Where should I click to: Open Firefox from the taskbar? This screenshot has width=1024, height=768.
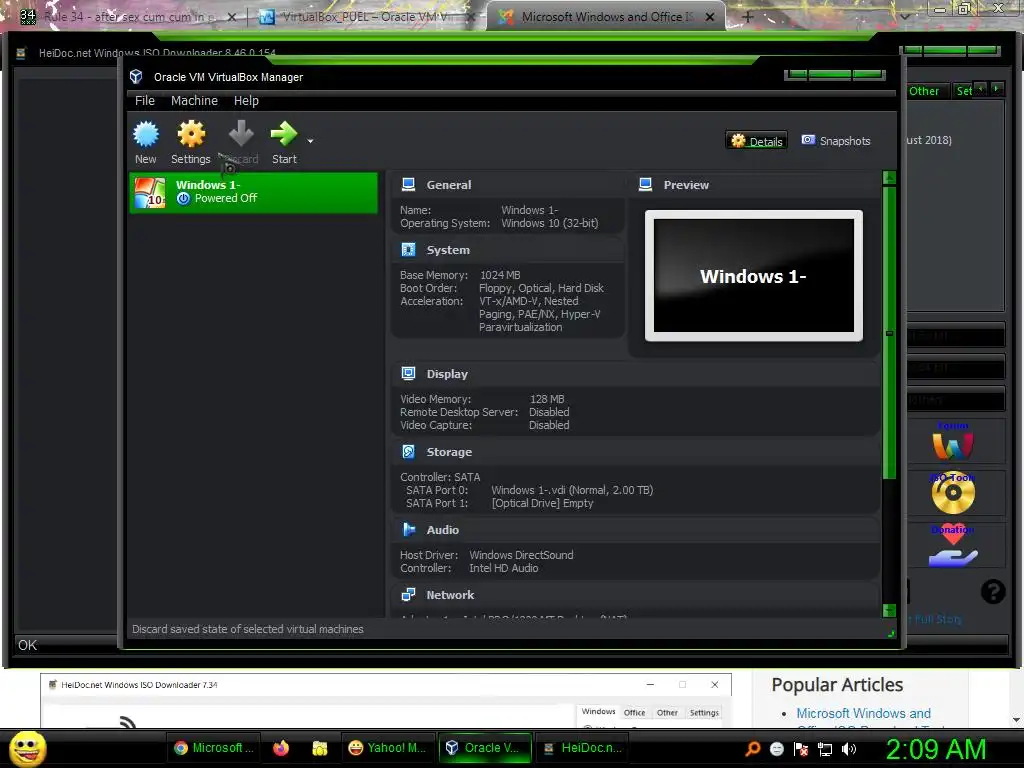click(x=281, y=748)
